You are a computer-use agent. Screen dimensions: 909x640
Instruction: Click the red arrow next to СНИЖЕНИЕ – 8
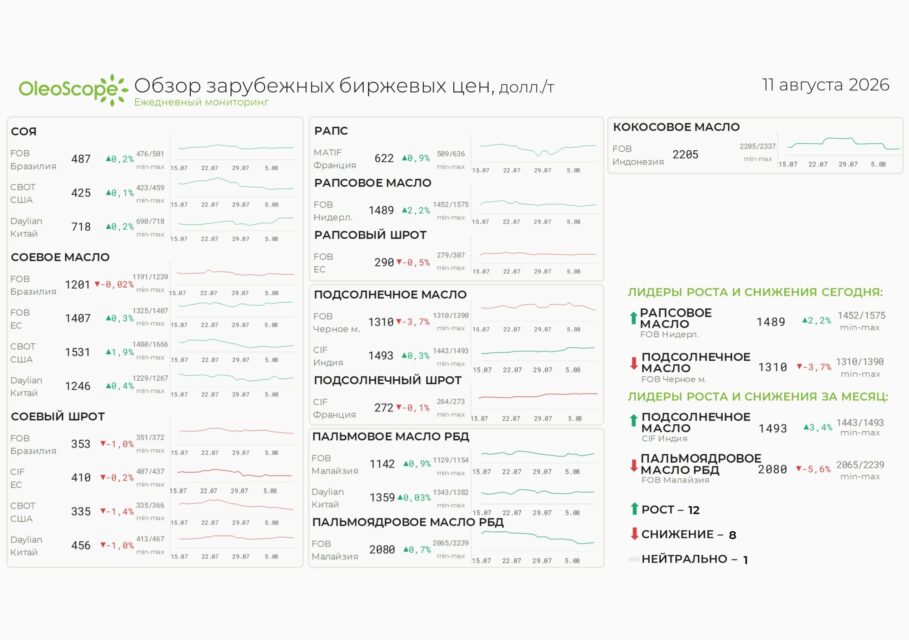click(634, 533)
